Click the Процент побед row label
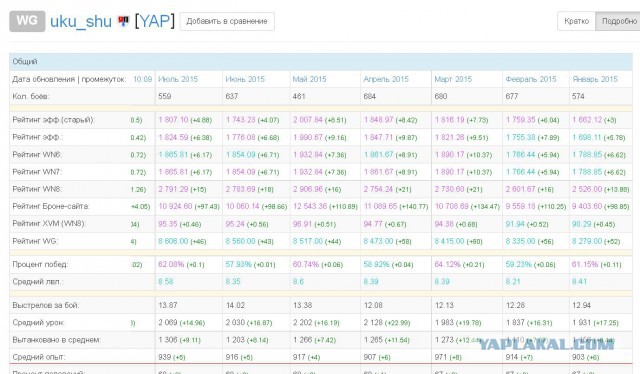Viewport: 640px width, 374px height. [x=40, y=264]
